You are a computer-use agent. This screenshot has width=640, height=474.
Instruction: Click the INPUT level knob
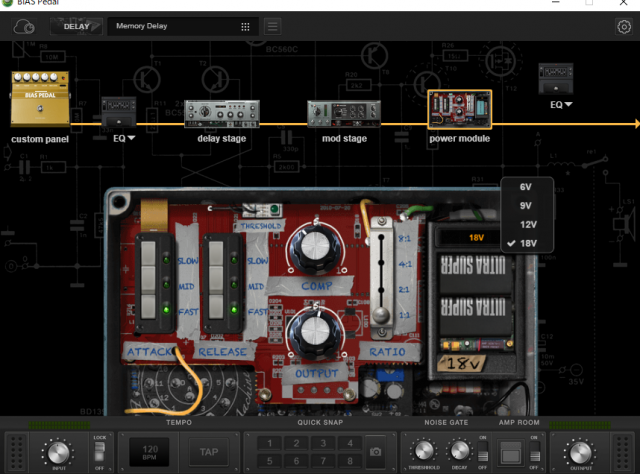click(x=58, y=453)
